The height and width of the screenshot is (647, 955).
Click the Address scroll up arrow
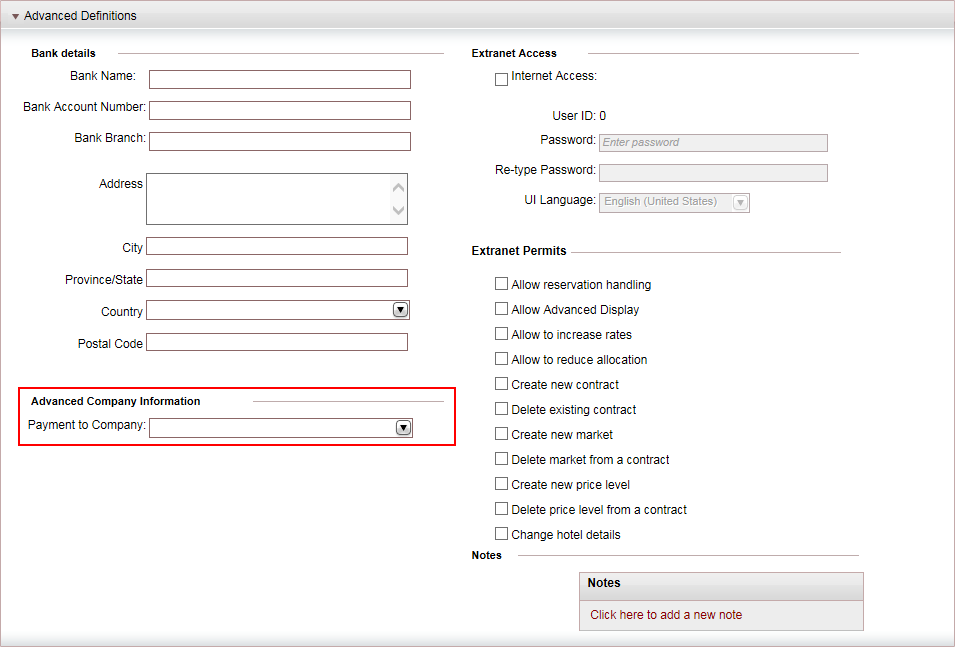(x=398, y=188)
